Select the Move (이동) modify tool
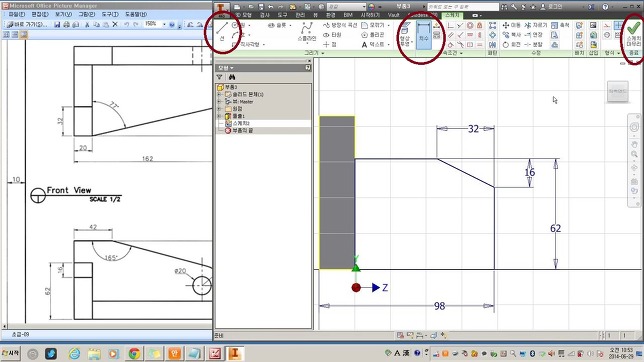The width and height of the screenshot is (644, 362). (x=511, y=25)
